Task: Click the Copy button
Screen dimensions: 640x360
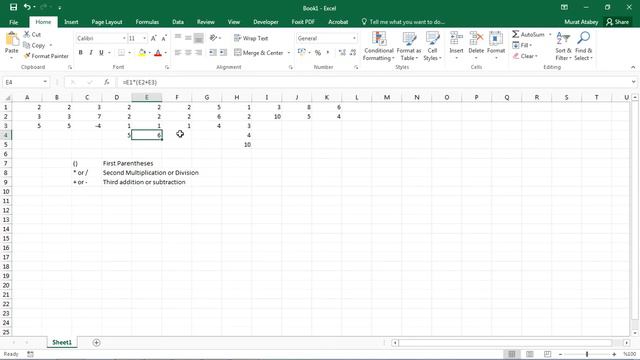Action: point(34,45)
